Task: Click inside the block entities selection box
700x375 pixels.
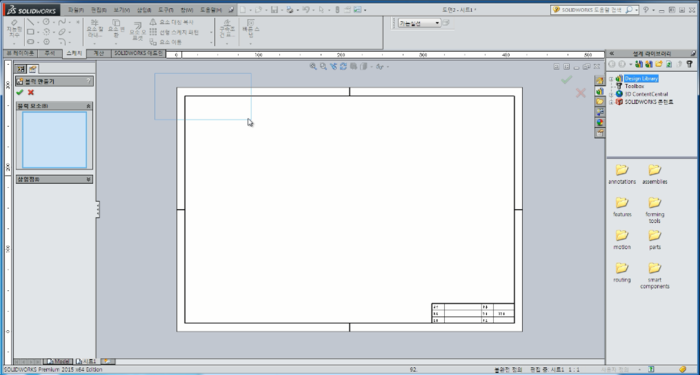Action: point(54,140)
